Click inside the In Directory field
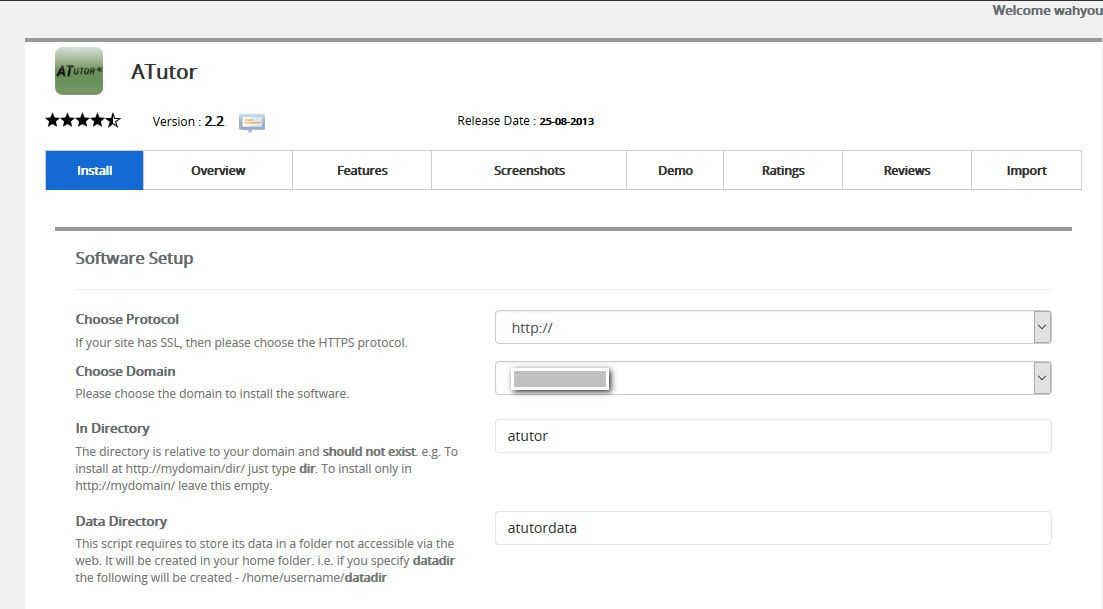The width and height of the screenshot is (1103, 609). [772, 435]
